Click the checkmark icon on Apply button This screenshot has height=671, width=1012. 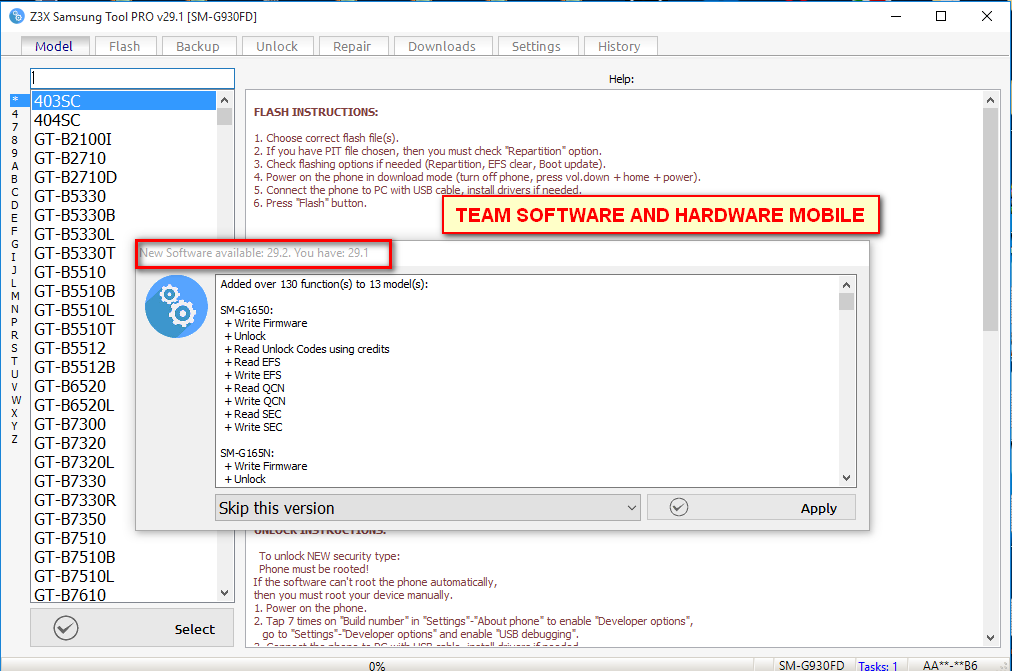coord(679,508)
